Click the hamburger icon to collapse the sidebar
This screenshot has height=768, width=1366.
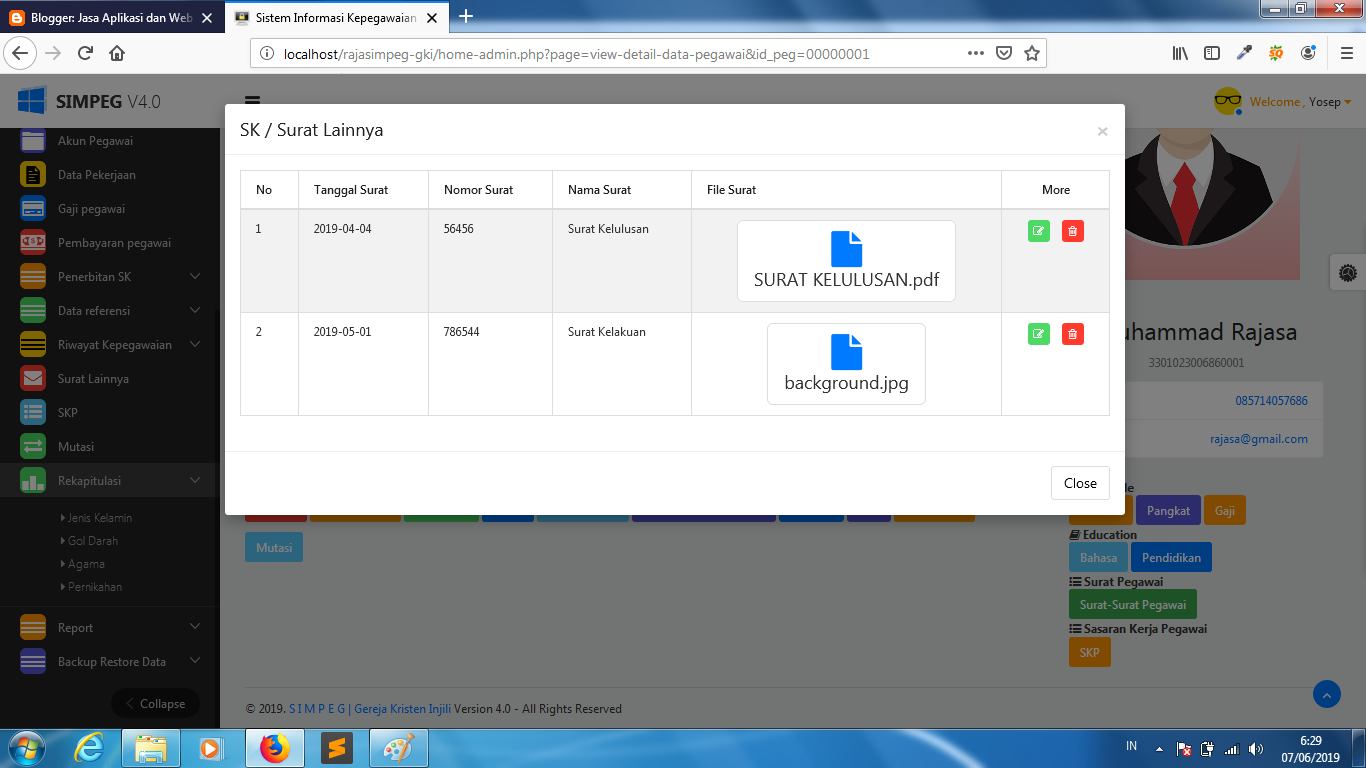[x=252, y=101]
